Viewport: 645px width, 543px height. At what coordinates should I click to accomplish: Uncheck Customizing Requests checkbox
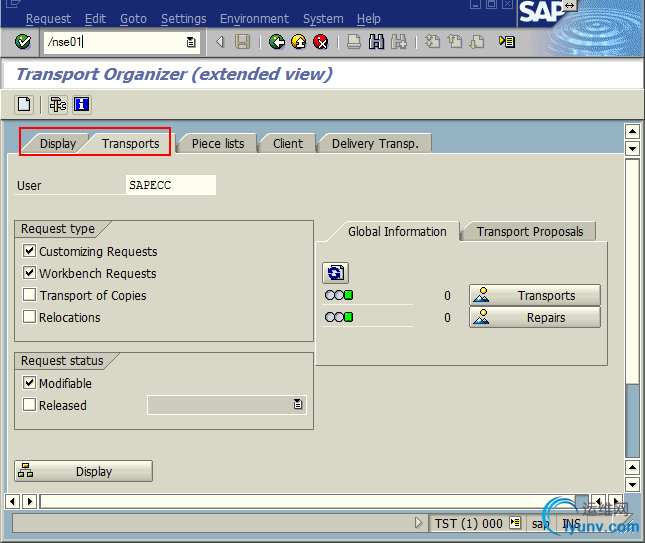[x=29, y=251]
